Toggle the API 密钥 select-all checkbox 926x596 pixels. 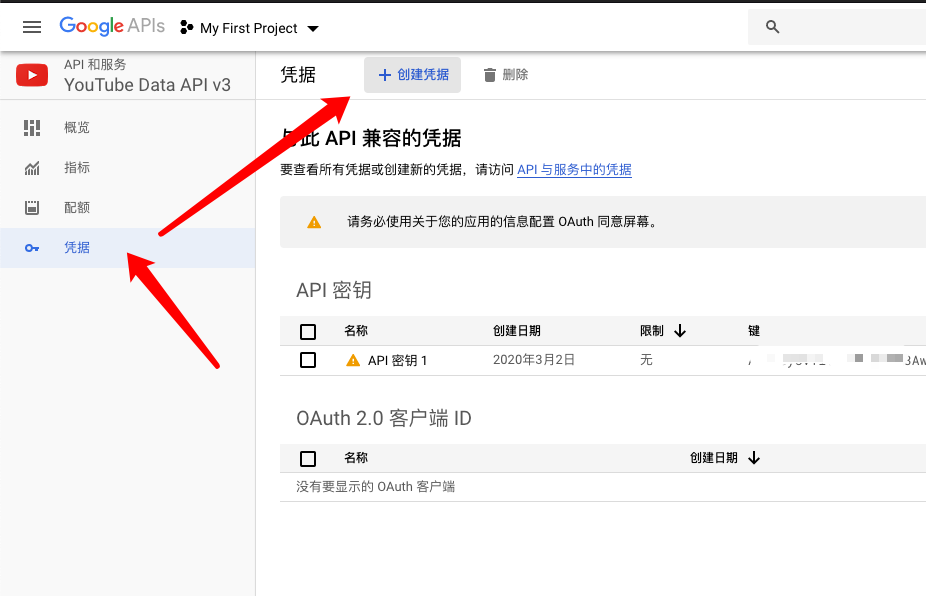(308, 331)
